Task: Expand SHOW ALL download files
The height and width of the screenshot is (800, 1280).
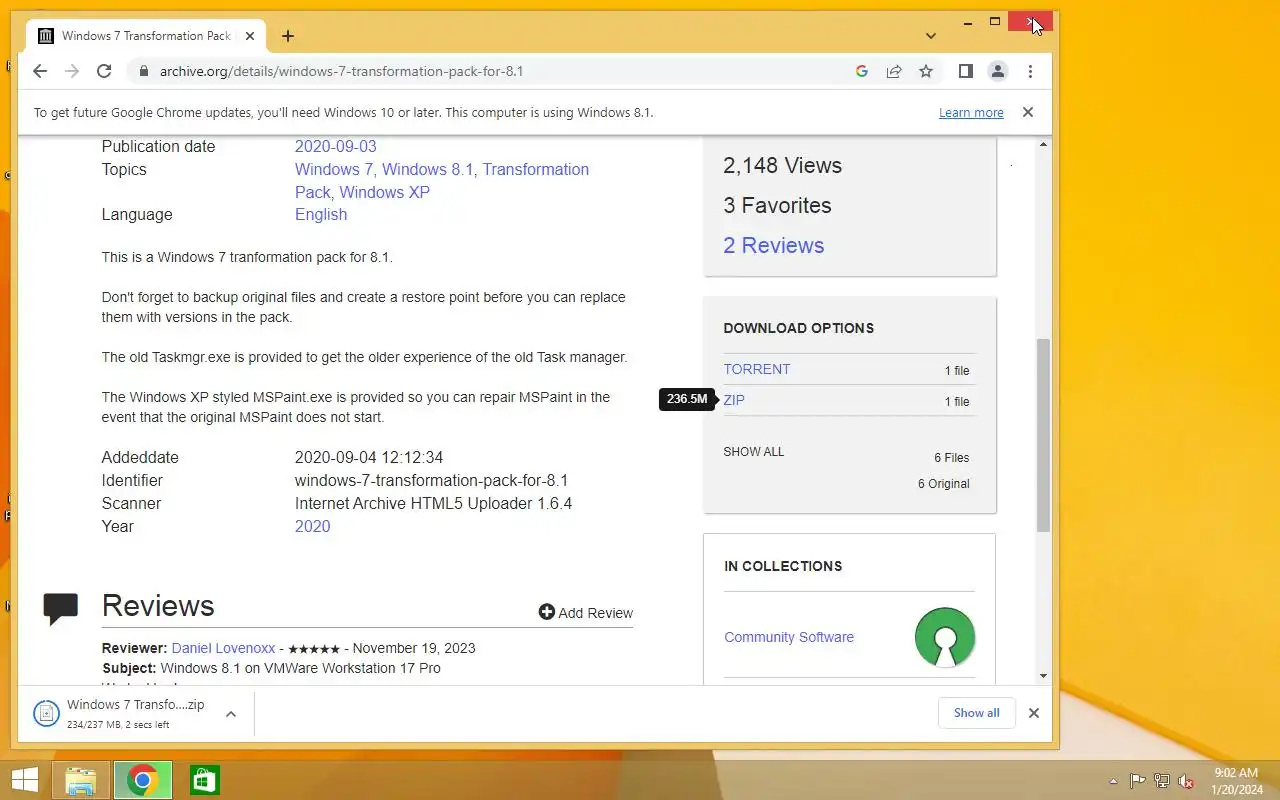Action: tap(754, 452)
